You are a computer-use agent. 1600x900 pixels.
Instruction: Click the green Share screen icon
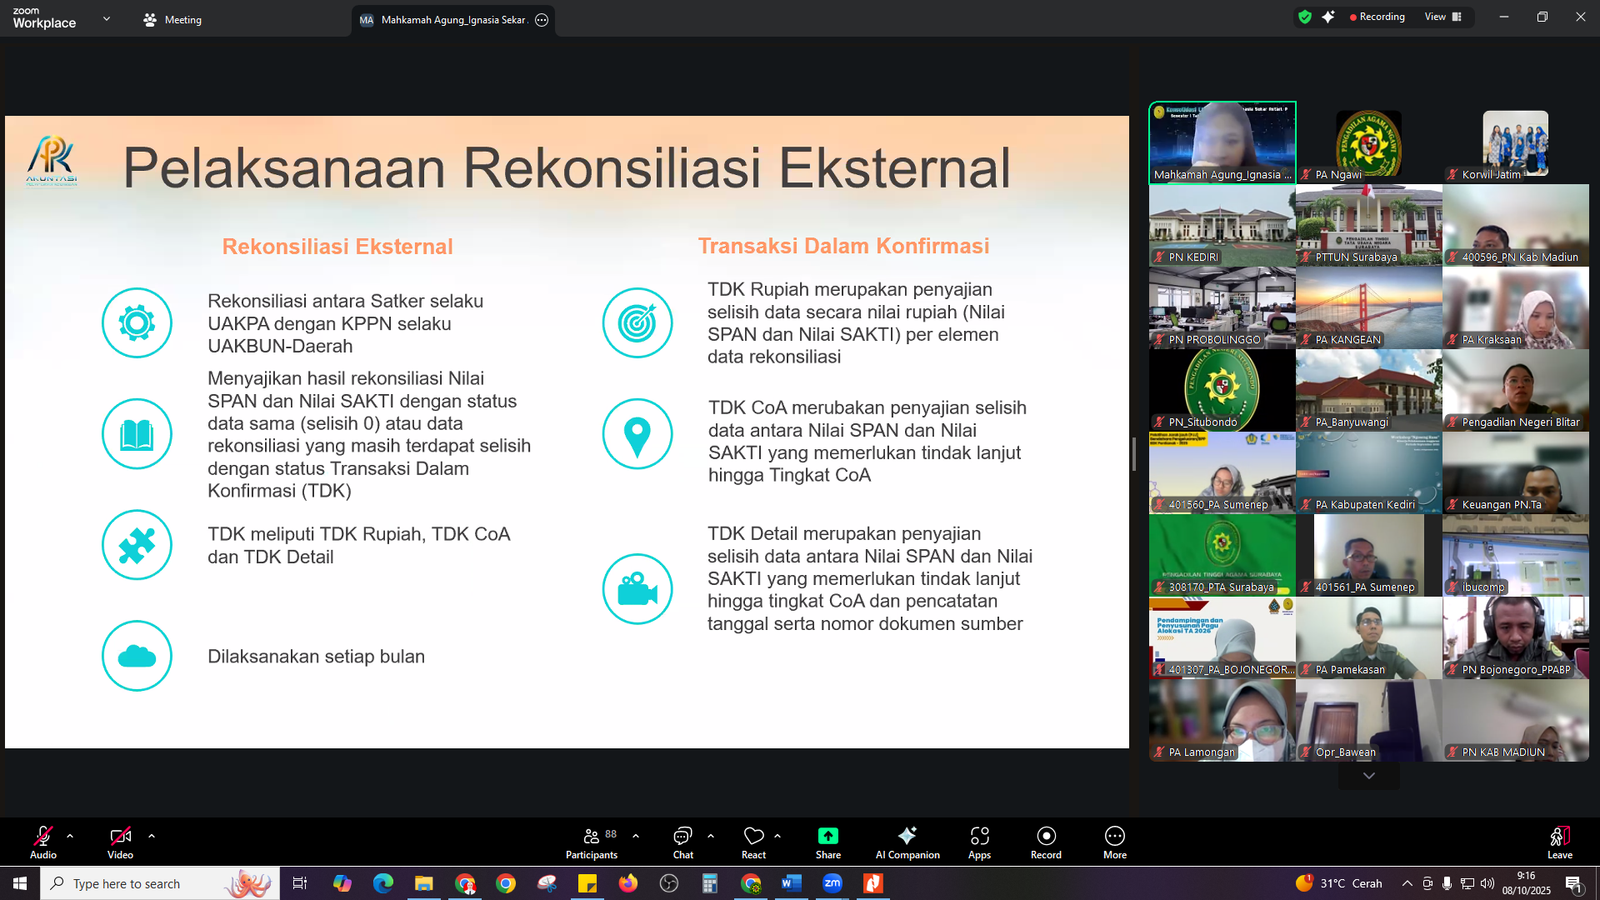828,837
